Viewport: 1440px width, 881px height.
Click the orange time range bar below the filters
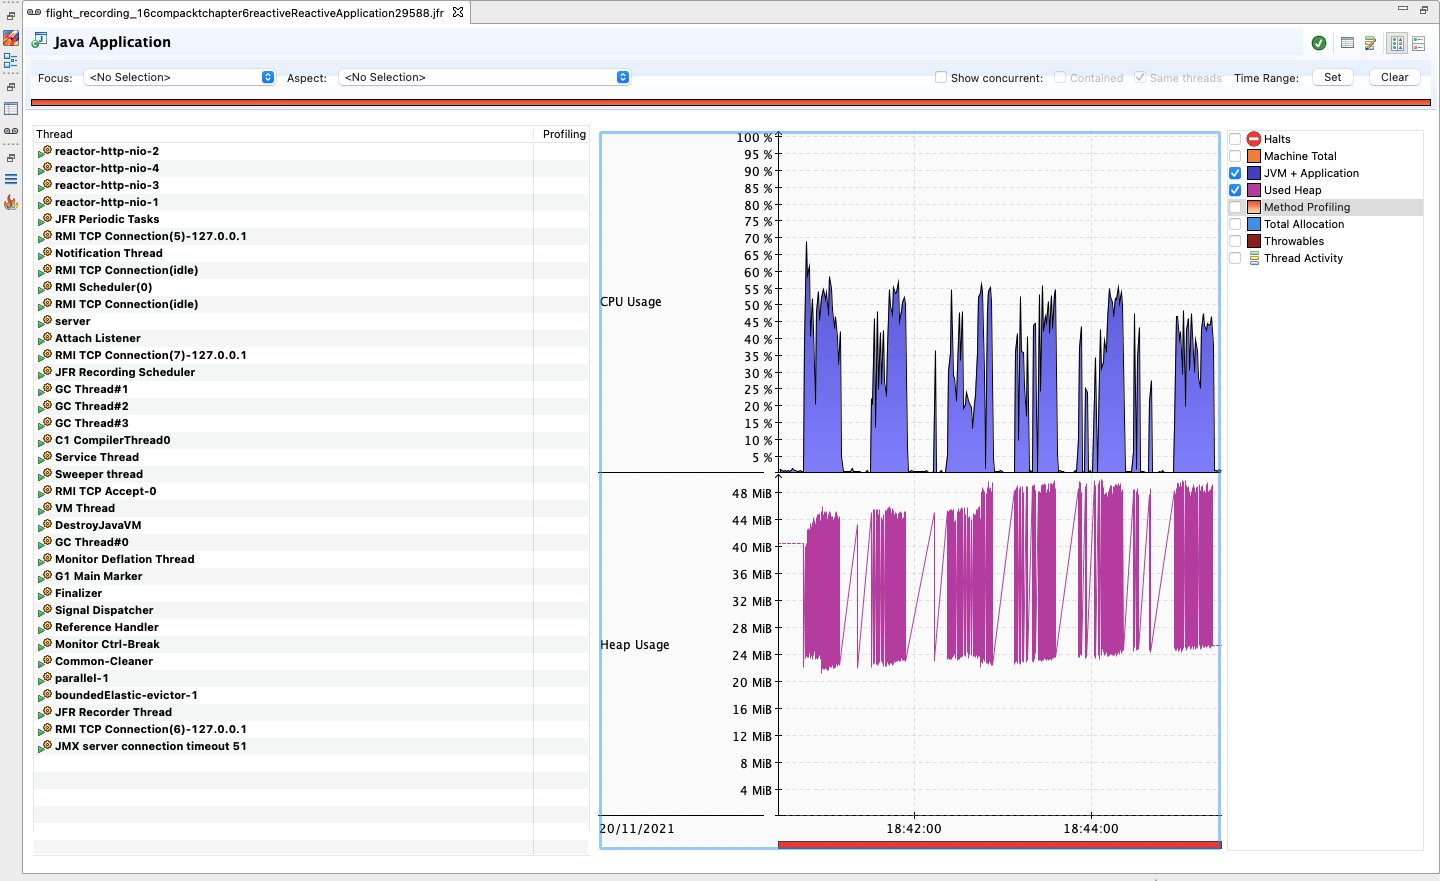(731, 102)
